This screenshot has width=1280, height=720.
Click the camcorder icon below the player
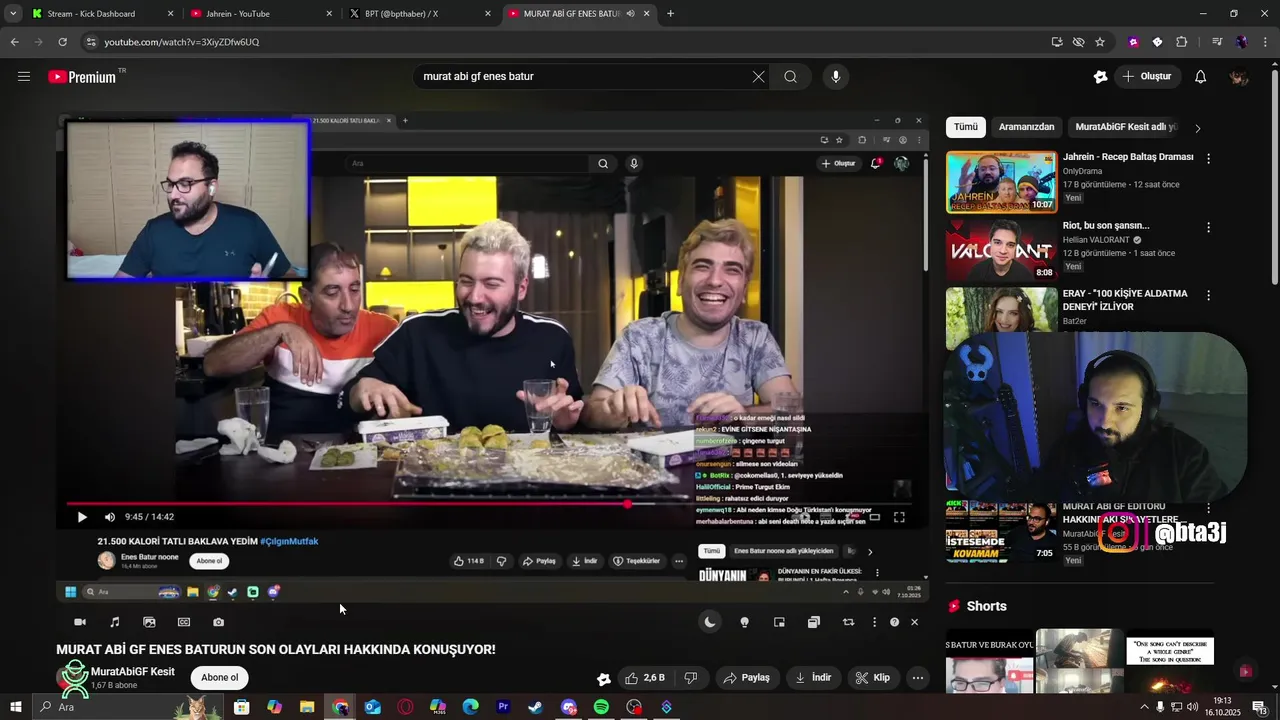[x=80, y=622]
